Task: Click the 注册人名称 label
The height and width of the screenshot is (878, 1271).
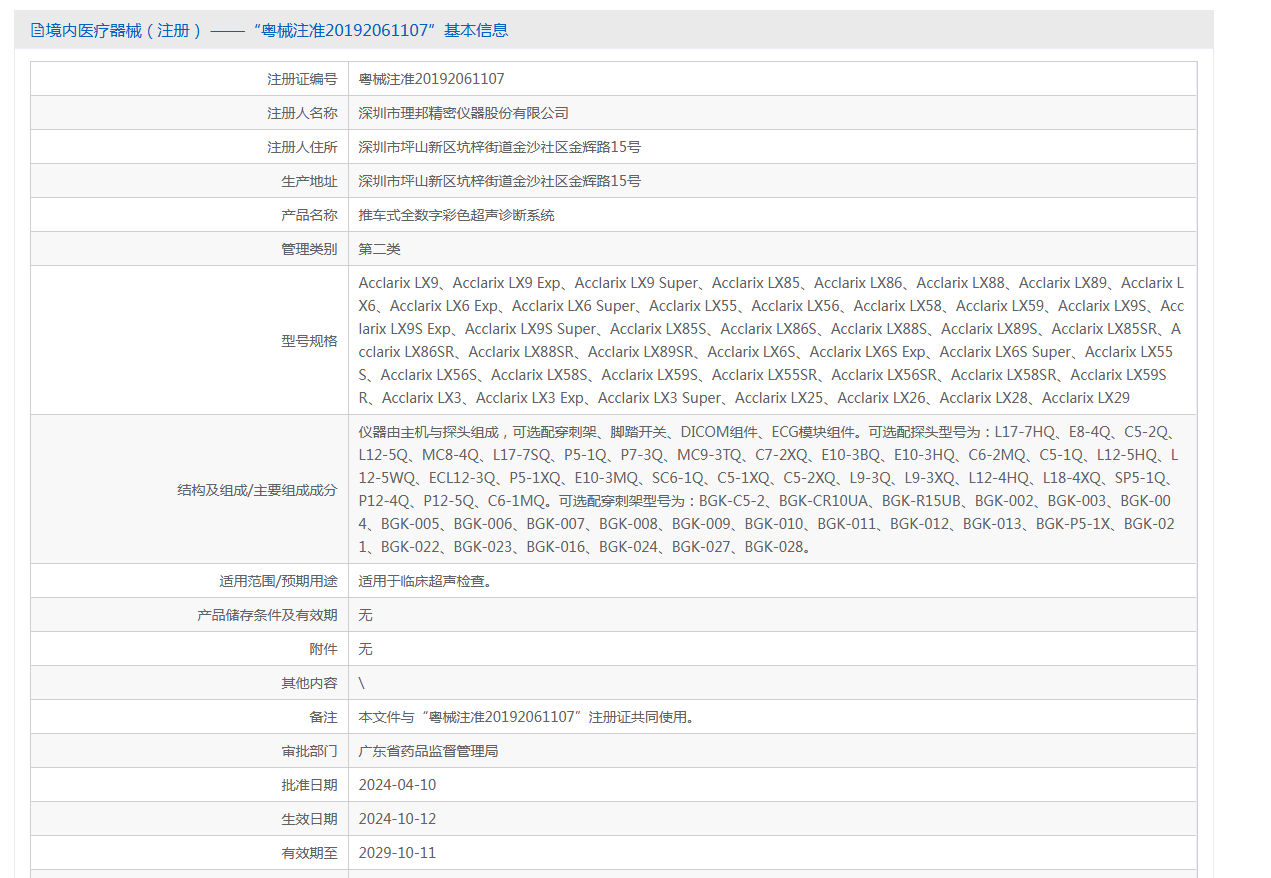Action: [x=302, y=113]
